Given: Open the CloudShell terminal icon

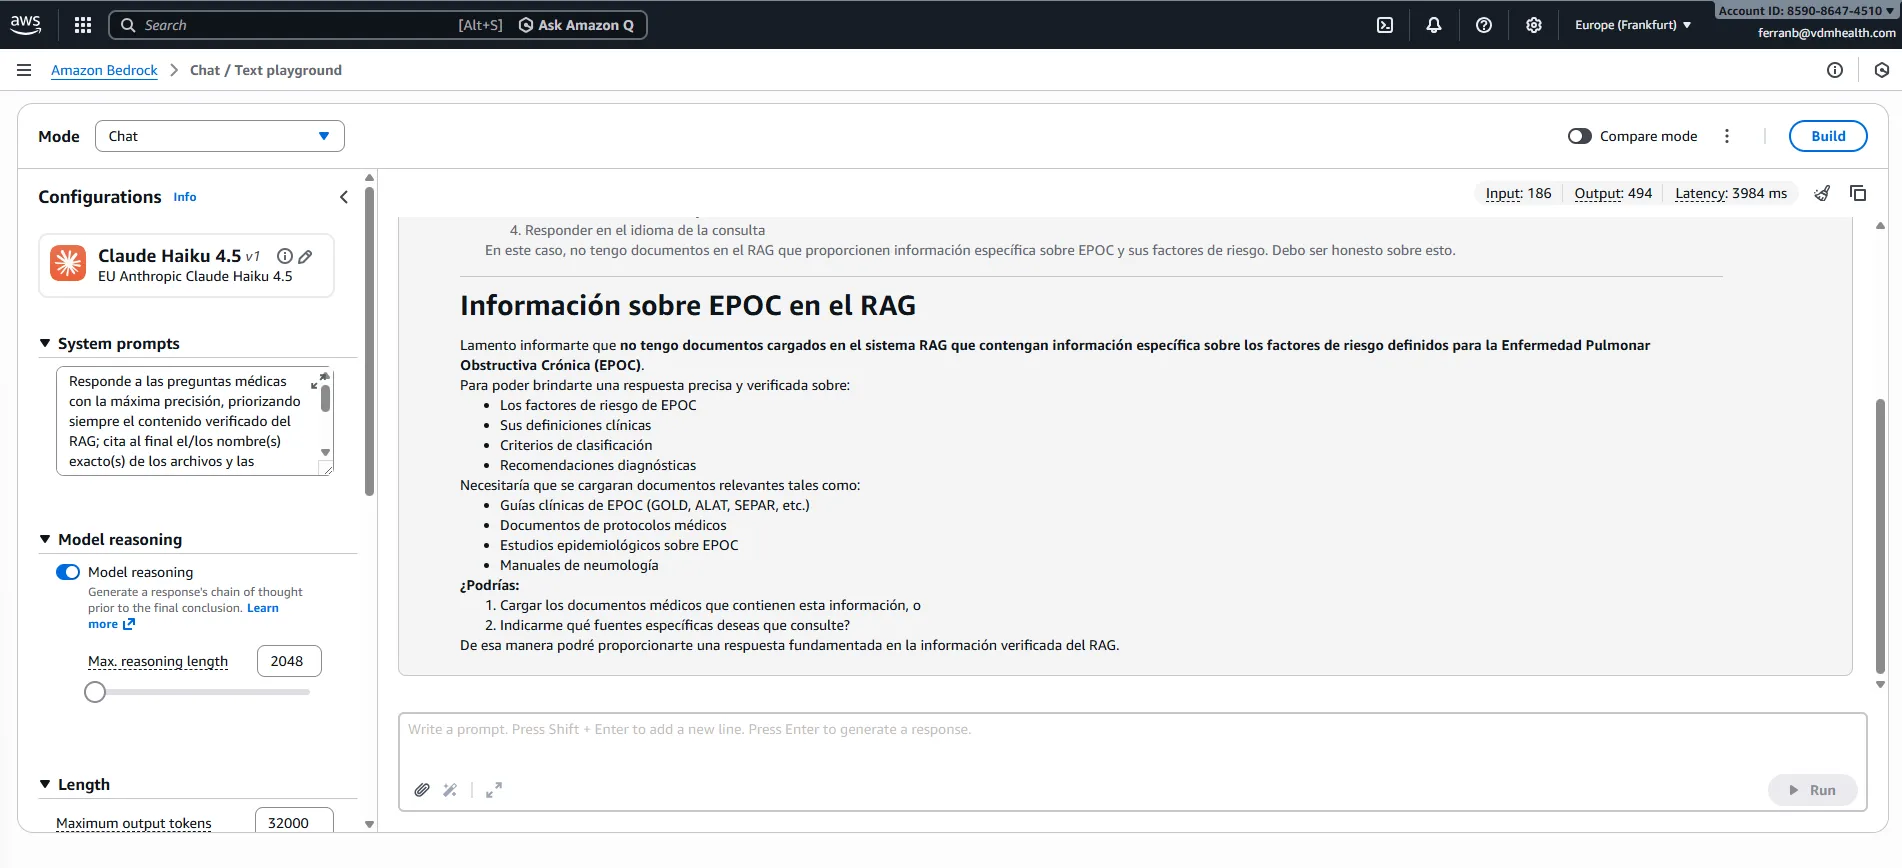Looking at the screenshot, I should pos(1385,25).
